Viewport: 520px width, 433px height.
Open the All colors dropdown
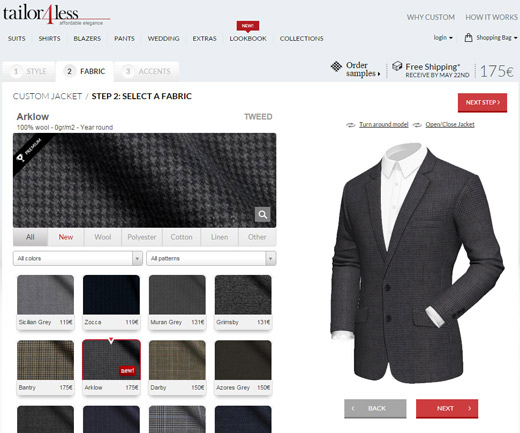pyautogui.click(x=78, y=258)
